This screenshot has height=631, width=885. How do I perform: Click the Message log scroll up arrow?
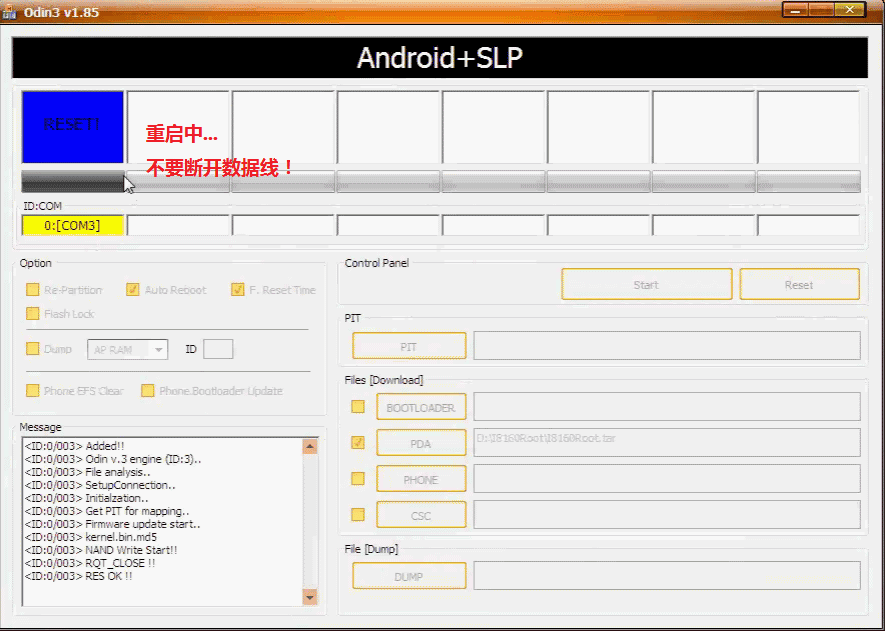coord(310,446)
